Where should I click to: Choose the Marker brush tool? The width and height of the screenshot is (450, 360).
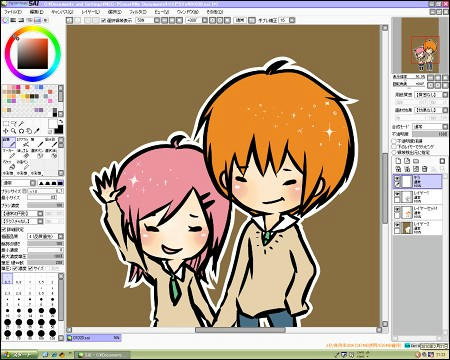click(x=9, y=153)
